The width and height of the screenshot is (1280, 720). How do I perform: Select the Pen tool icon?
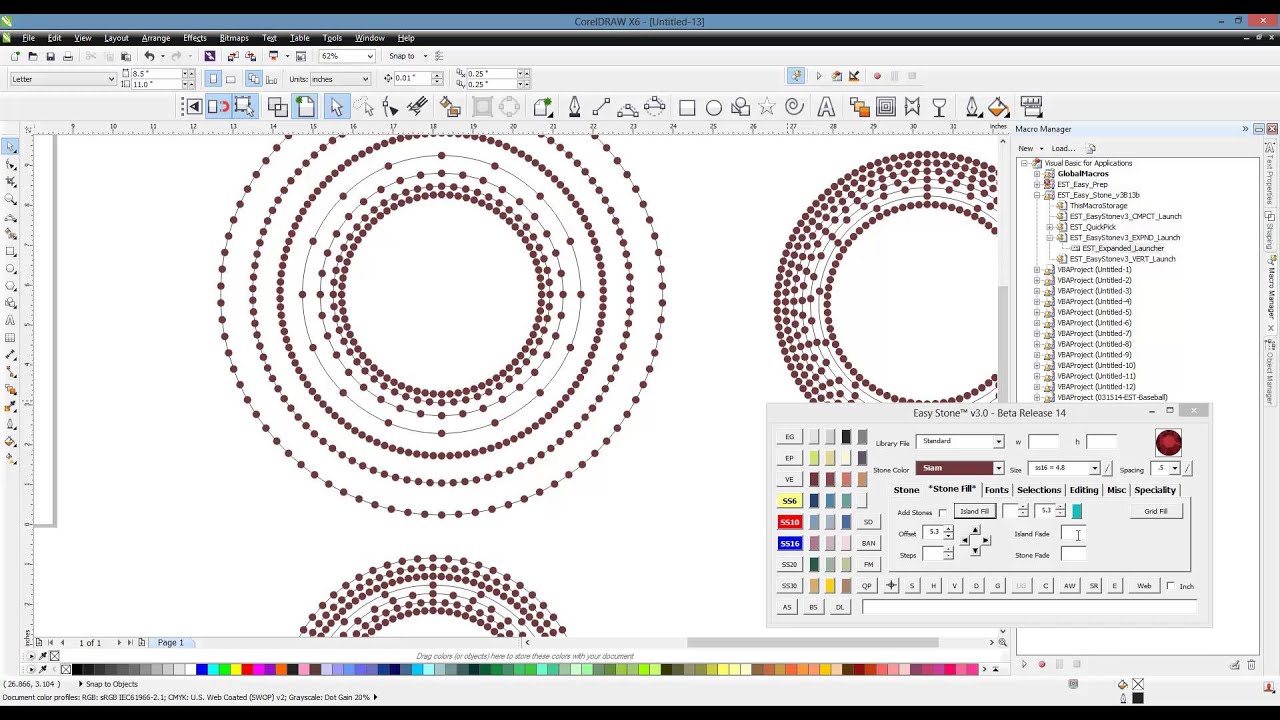point(575,107)
